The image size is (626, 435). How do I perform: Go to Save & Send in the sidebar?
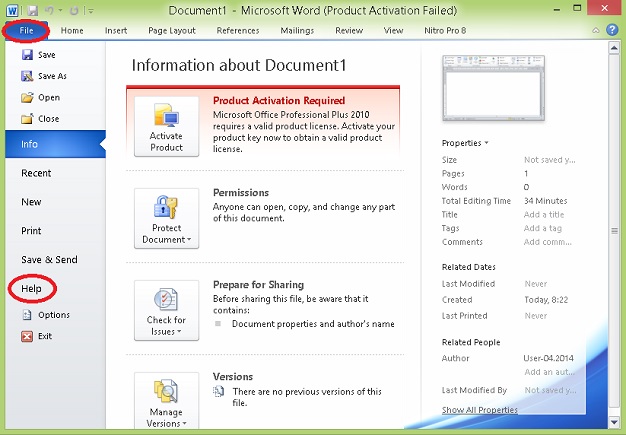click(x=49, y=260)
